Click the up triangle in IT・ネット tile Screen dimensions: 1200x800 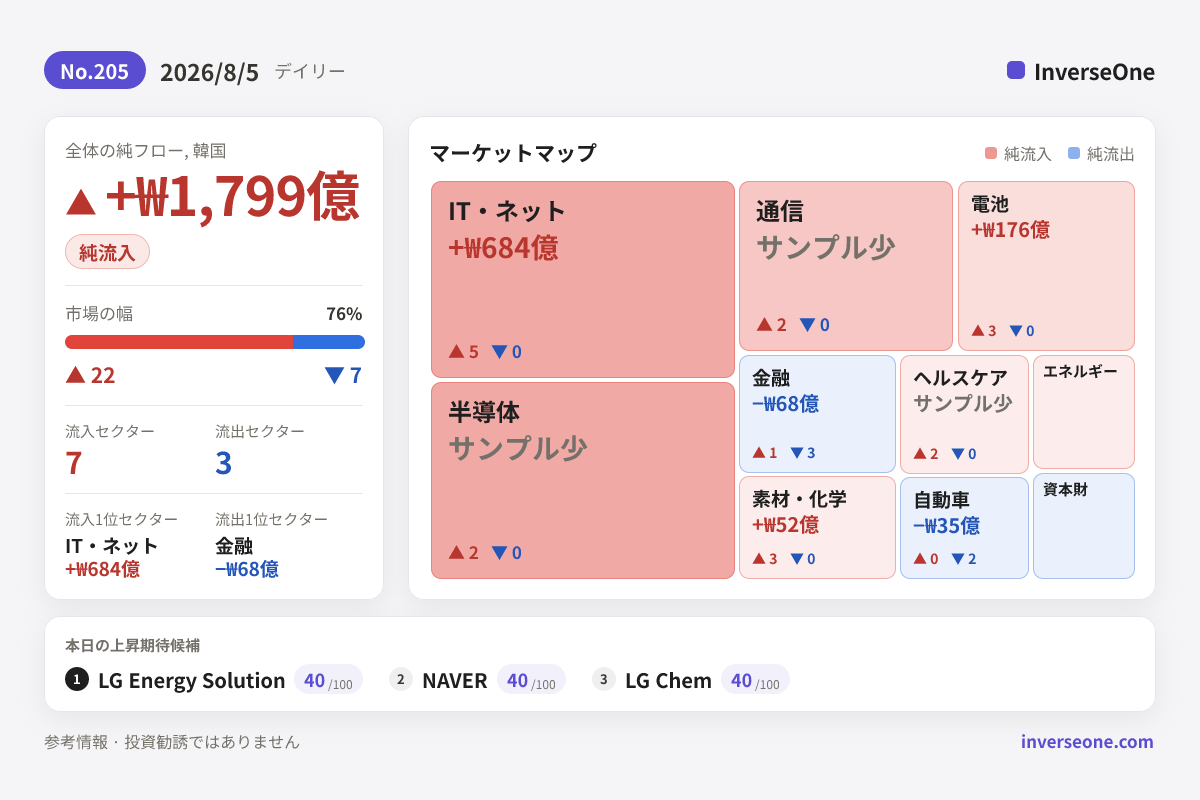point(456,351)
